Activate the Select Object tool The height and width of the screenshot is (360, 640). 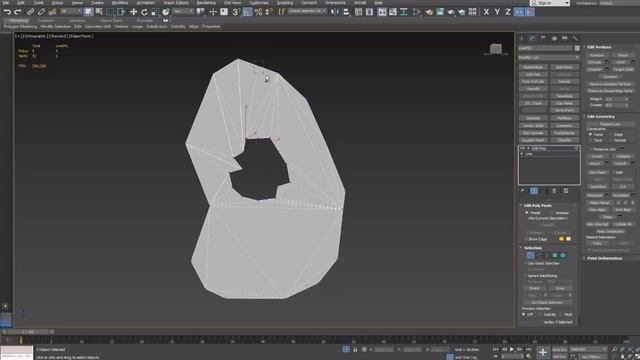88,12
